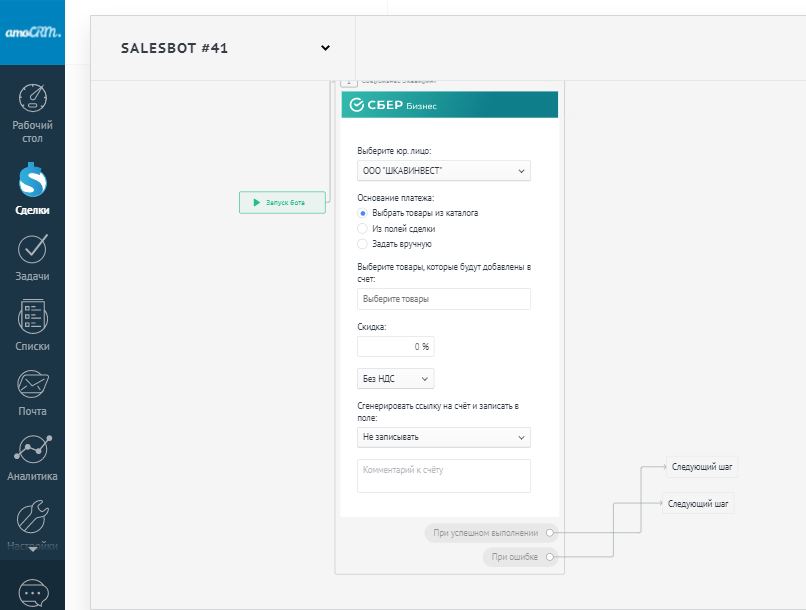Open Аналитика chart icon
Viewport: 806px width, 610px height.
click(32, 449)
